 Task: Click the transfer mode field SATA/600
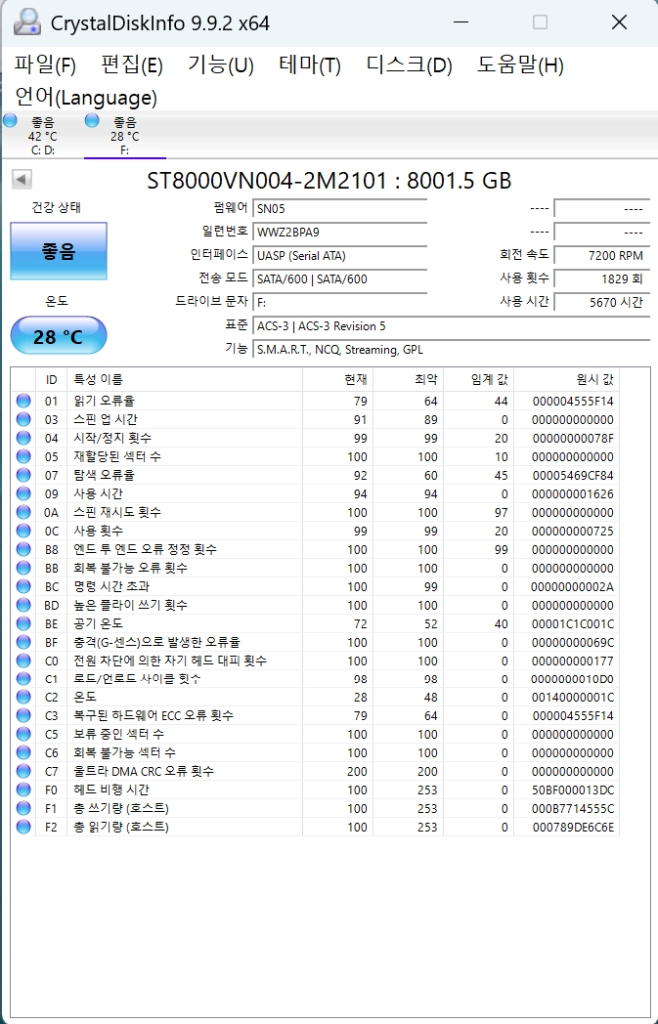pos(339,279)
